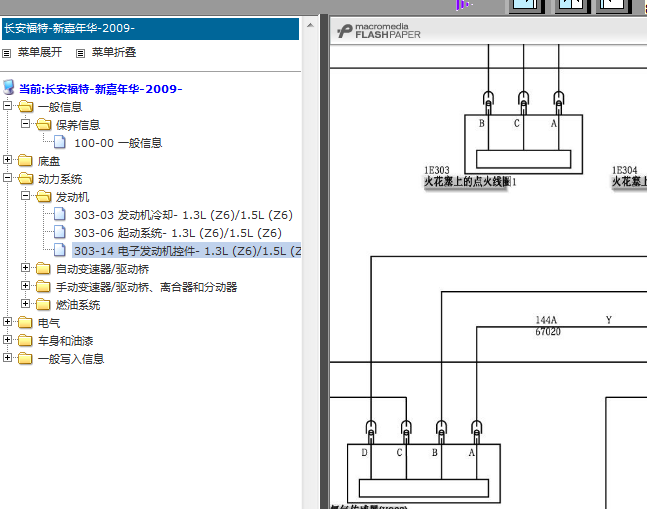Click the page icon for 100-00 一般信息
This screenshot has height=509, width=647.
click(x=60, y=142)
